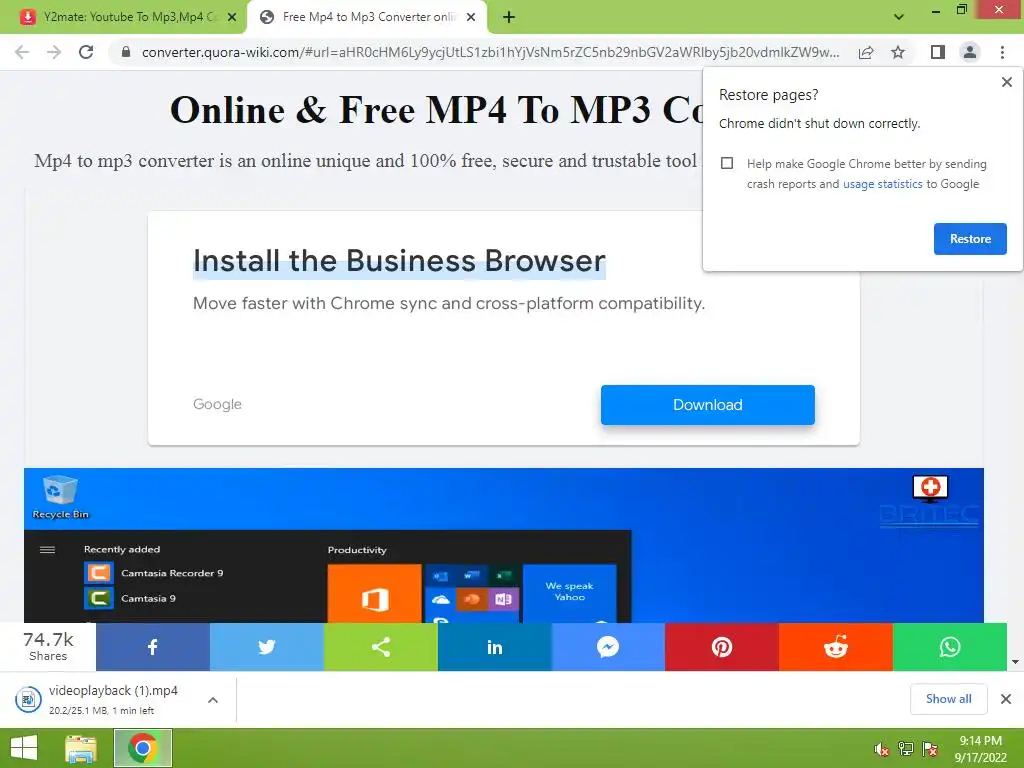The width and height of the screenshot is (1024, 768).
Task: Open the muted volume tray icon
Action: coord(882,749)
